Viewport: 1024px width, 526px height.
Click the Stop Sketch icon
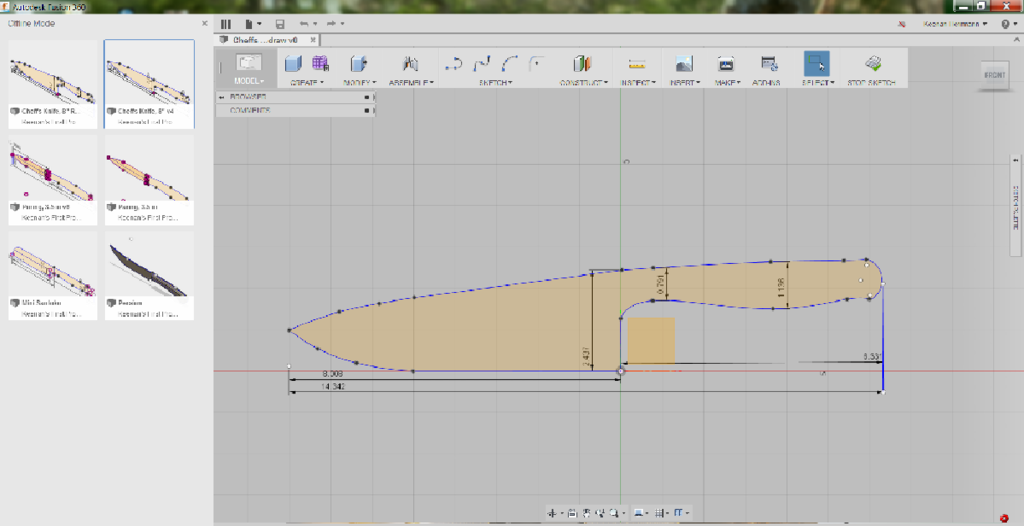tap(872, 63)
